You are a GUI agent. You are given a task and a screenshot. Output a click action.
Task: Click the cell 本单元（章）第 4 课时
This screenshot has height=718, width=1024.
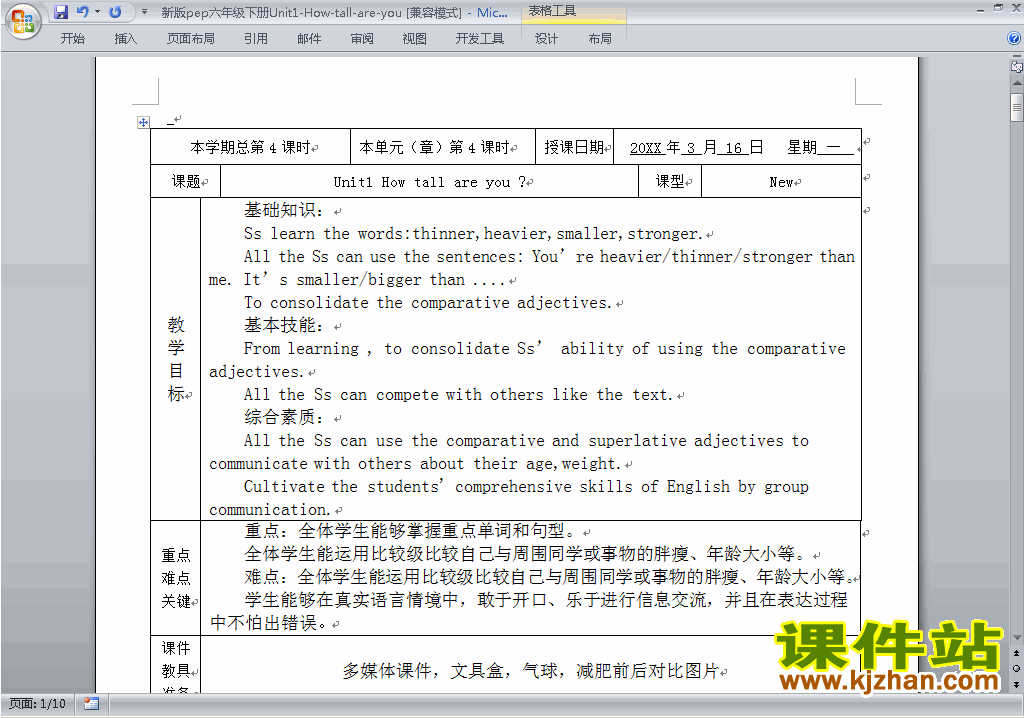443,147
